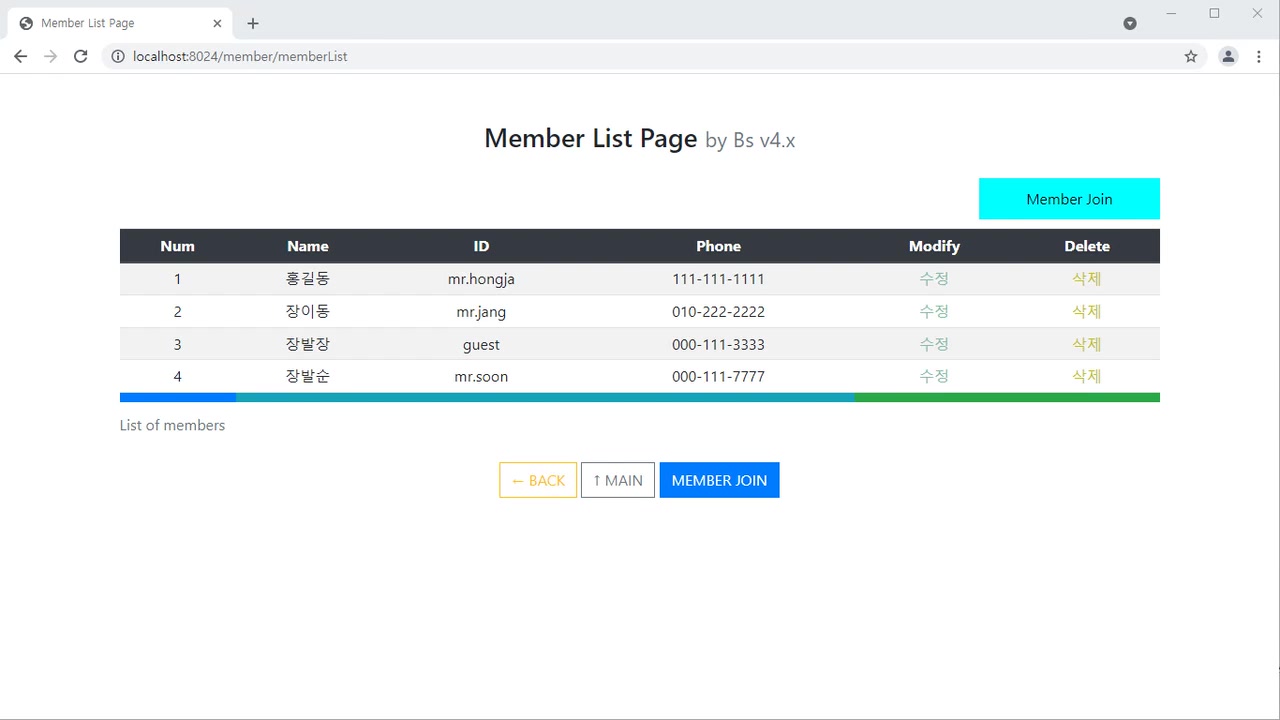Close the Member List Page tab
This screenshot has width=1280, height=720.
pyautogui.click(x=217, y=23)
